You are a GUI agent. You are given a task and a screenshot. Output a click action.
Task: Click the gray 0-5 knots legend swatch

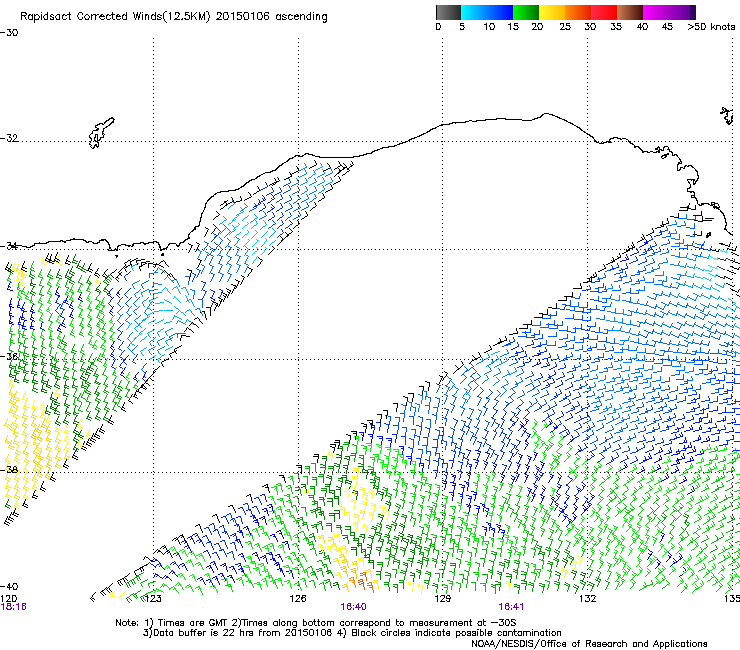pos(448,12)
